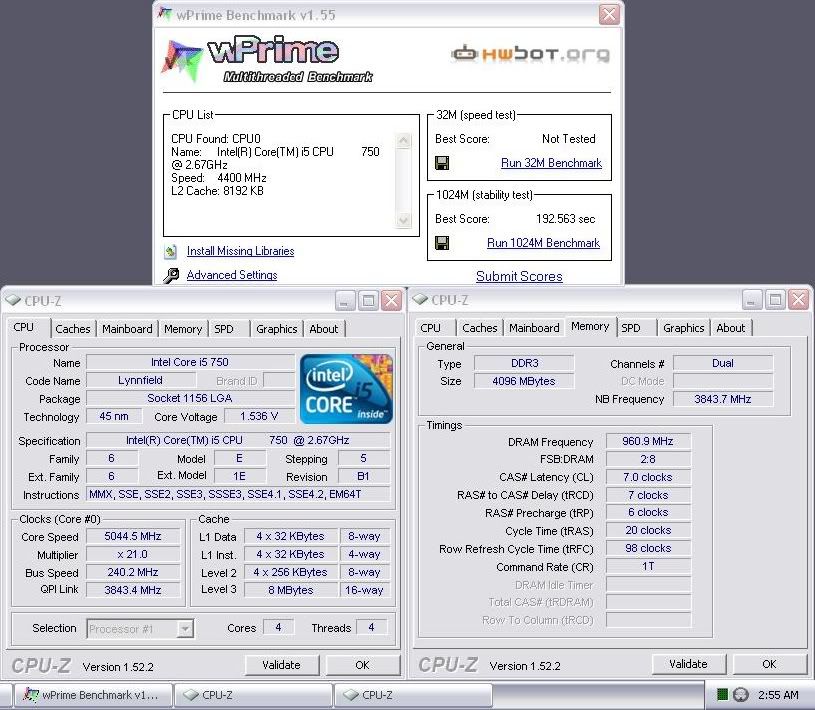The width and height of the screenshot is (815, 710).
Task: Click right CPU-Z window title icon
Action: point(419,299)
